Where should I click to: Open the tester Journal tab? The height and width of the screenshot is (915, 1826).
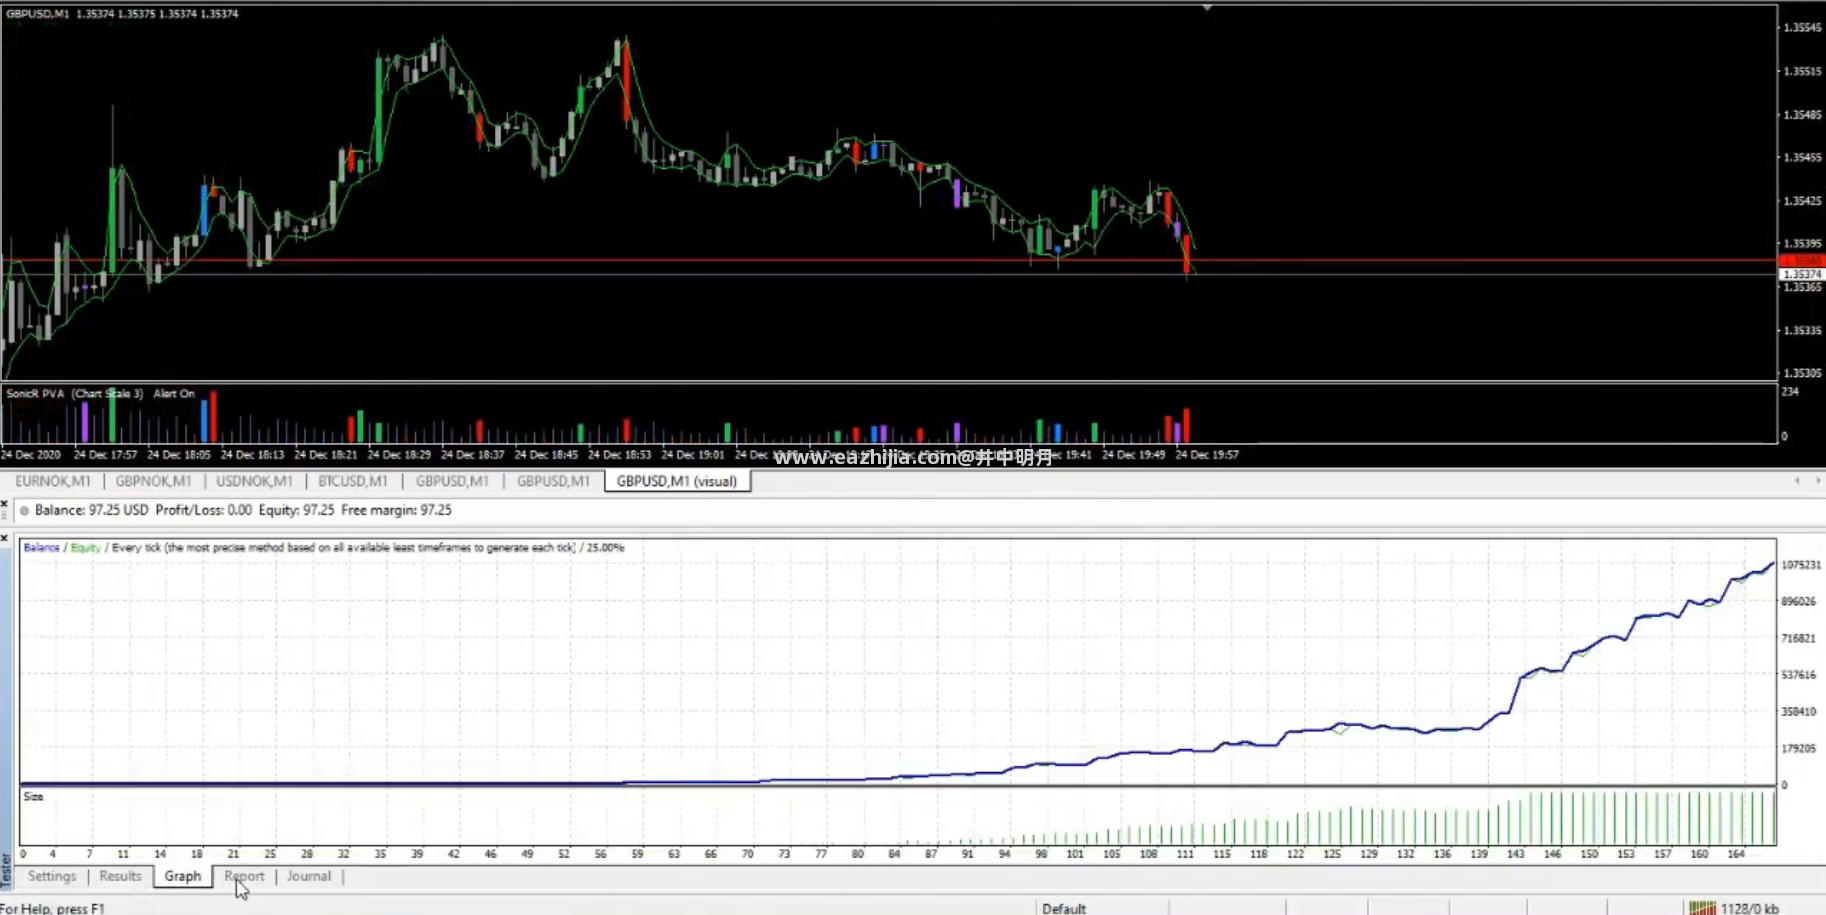point(308,876)
